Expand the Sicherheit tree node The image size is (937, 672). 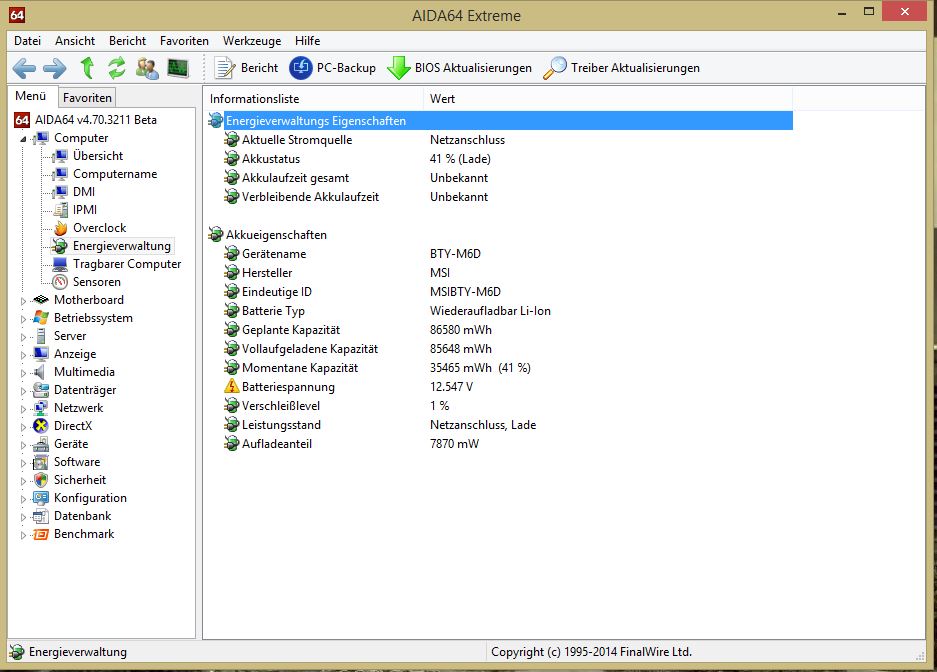click(x=23, y=480)
